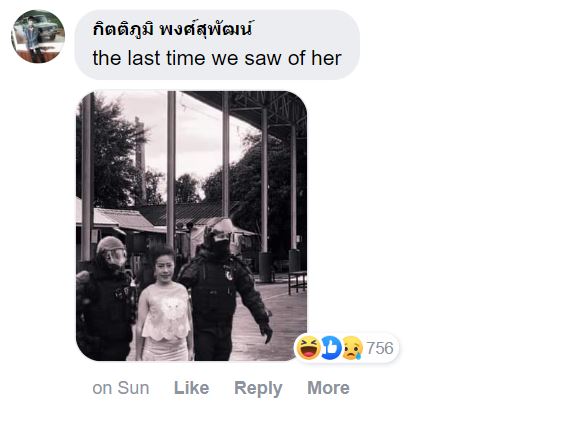Image resolution: width=582 pixels, height=421 pixels.
Task: Open the commenter's round profile avatar
Action: click(38, 36)
